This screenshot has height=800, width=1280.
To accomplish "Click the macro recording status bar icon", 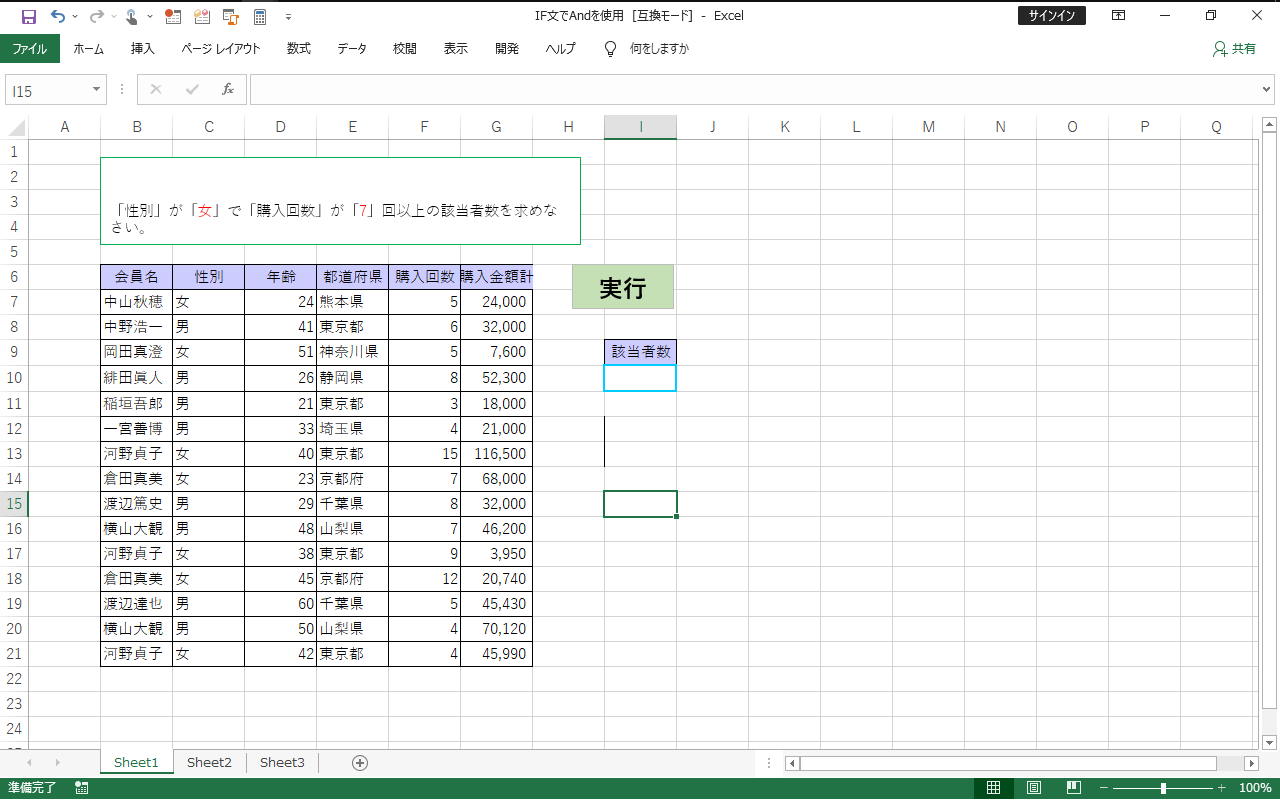I will pos(81,788).
